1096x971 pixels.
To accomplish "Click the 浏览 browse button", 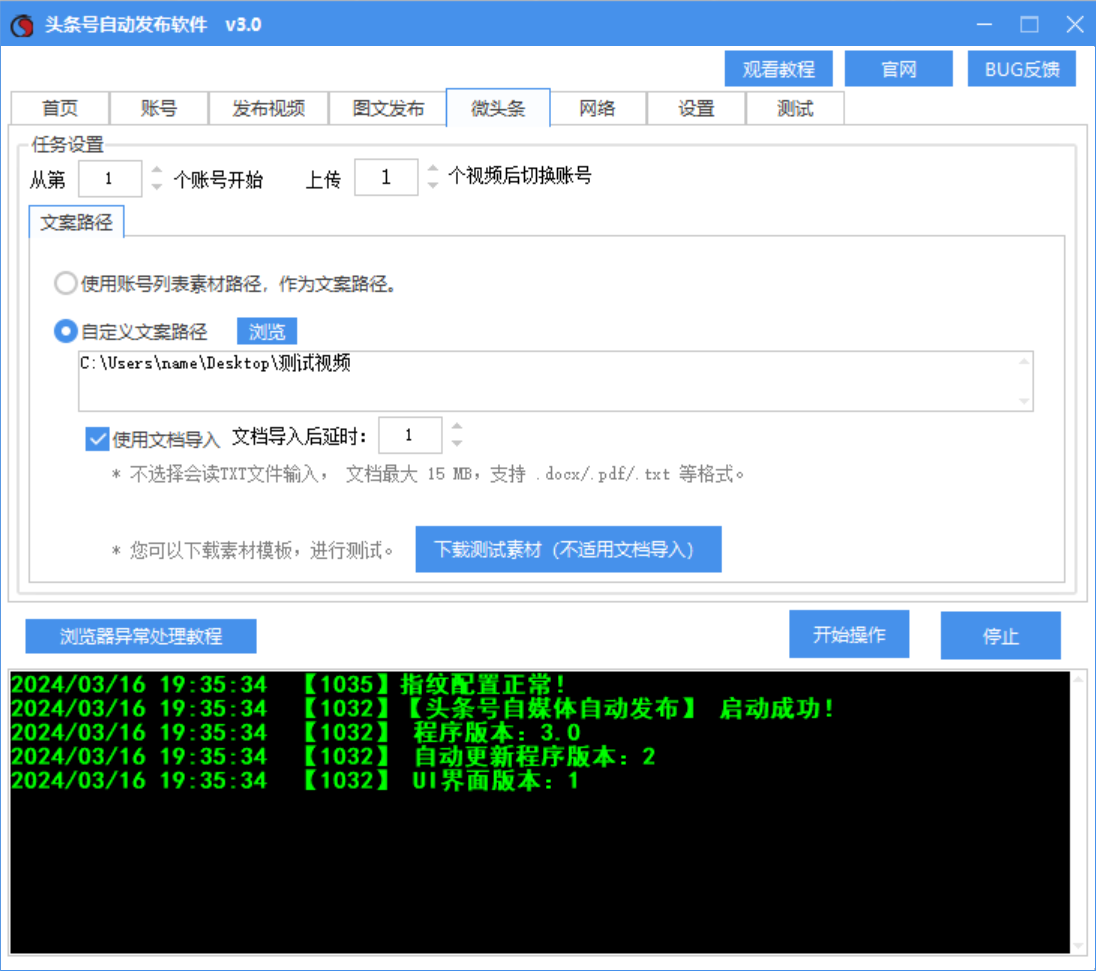I will click(267, 331).
